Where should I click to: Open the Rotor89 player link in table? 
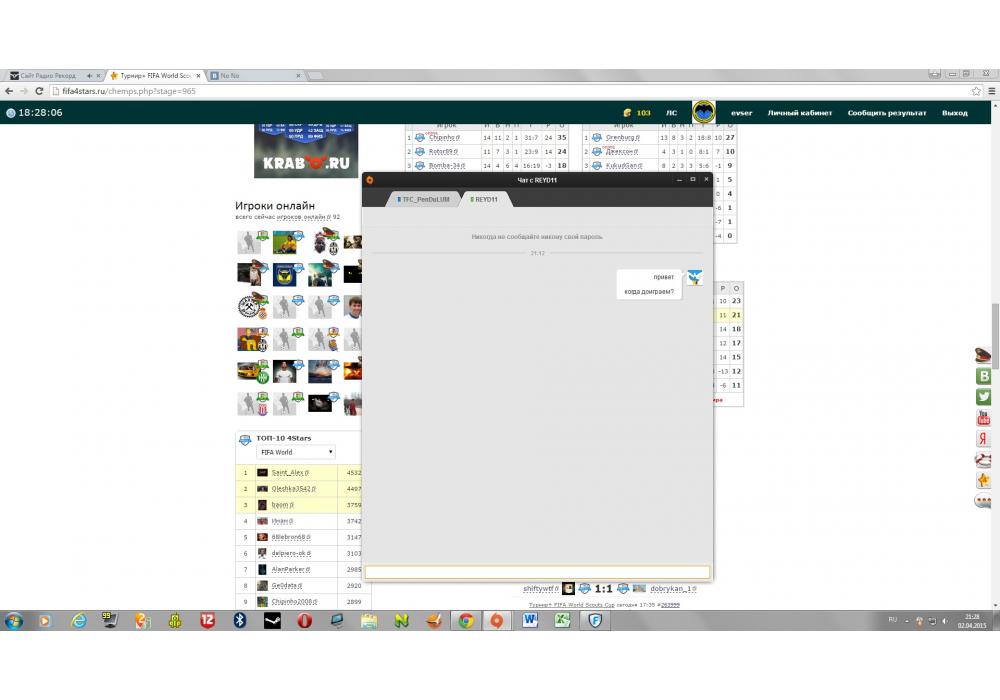pos(443,151)
